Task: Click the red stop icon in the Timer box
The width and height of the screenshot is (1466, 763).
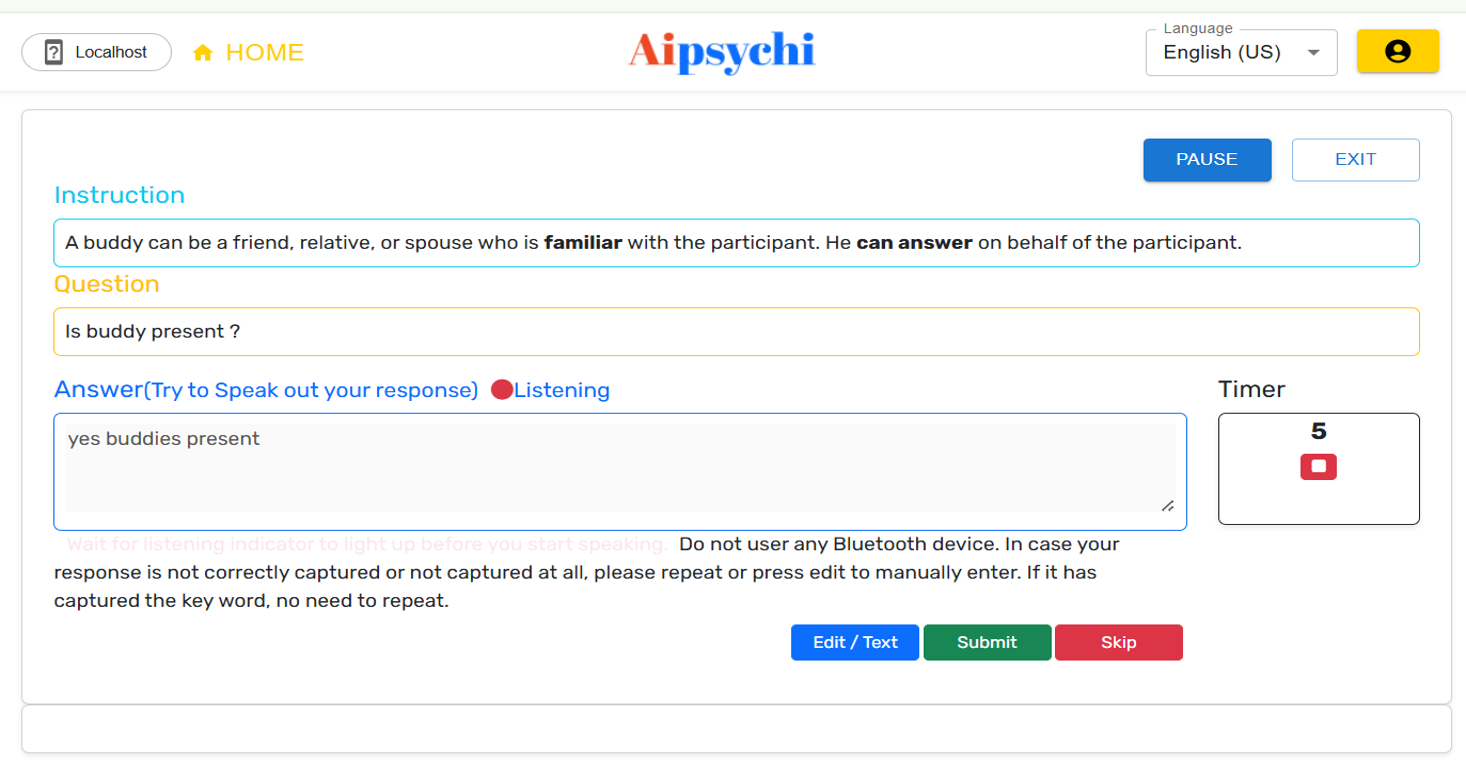Action: point(1318,466)
